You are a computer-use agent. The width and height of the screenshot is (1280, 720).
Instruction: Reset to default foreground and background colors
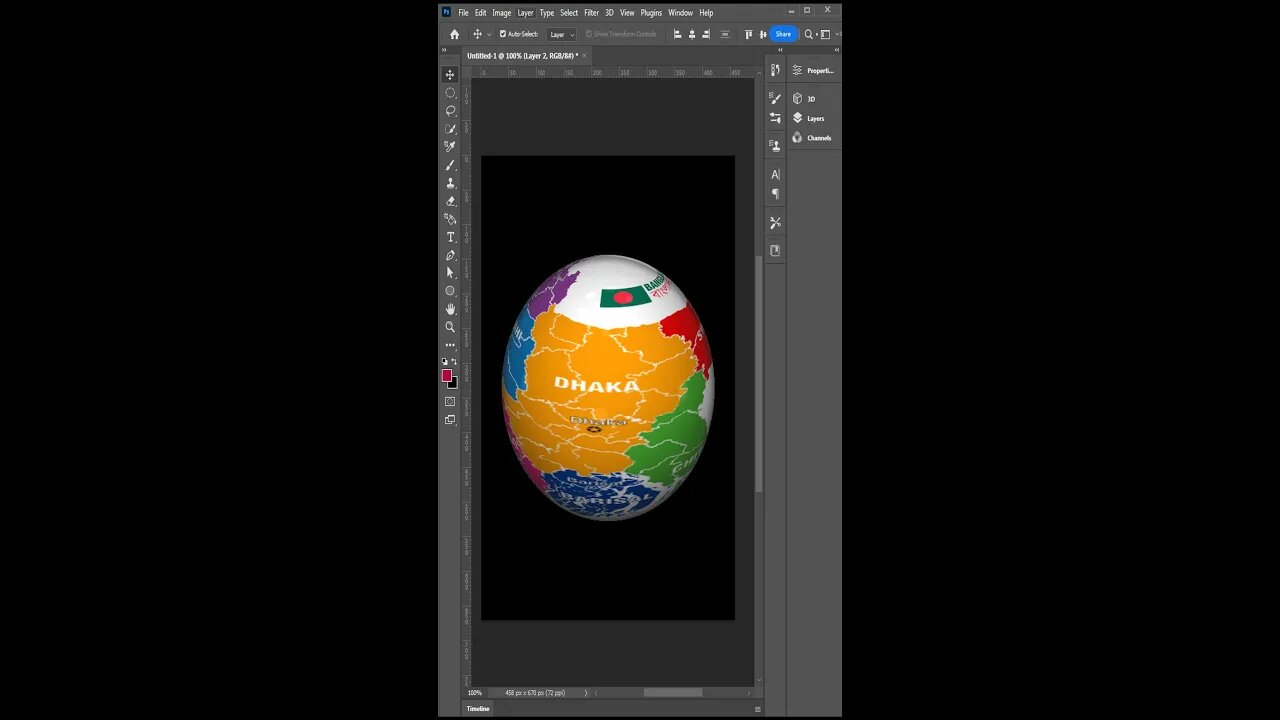tap(445, 362)
